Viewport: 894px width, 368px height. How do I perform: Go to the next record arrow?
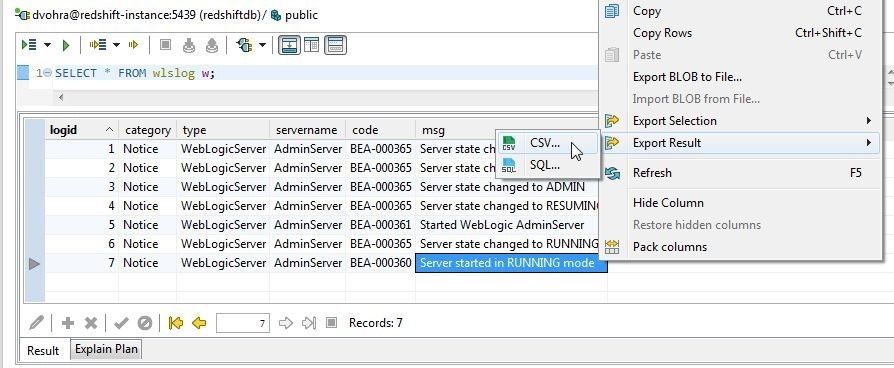point(286,323)
